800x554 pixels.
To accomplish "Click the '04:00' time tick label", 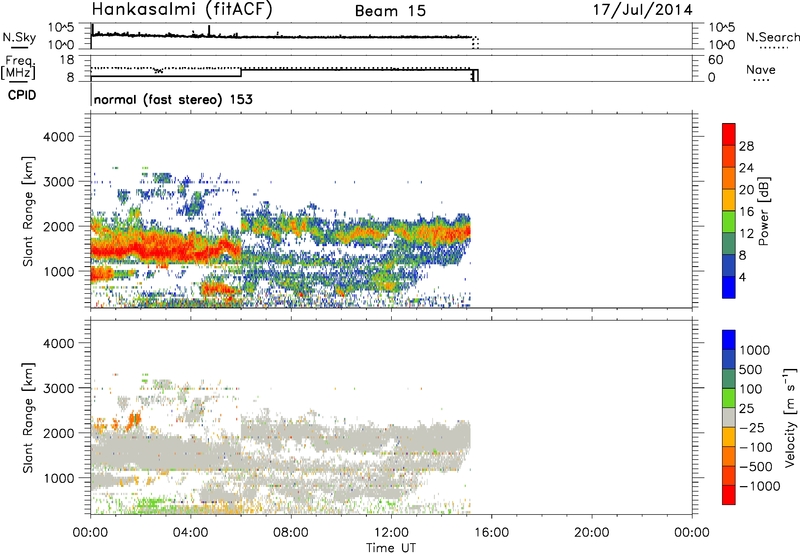I will tap(190, 533).
